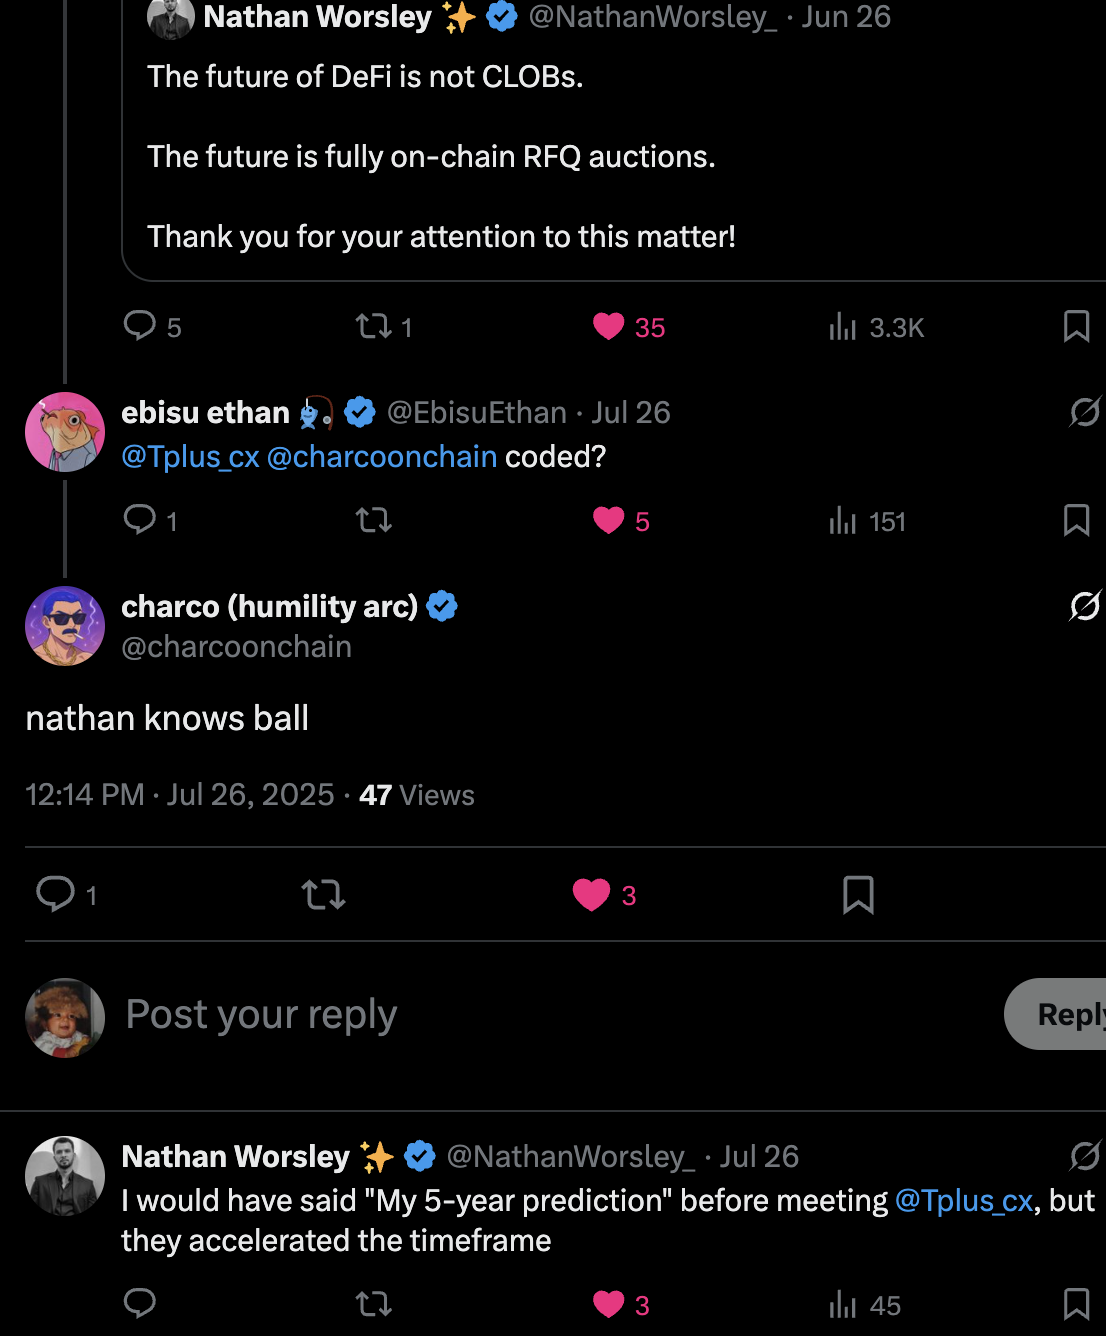Reply to ebisu ethan's "coded?" post
Image resolution: width=1106 pixels, height=1336 pixels.
[x=139, y=520]
